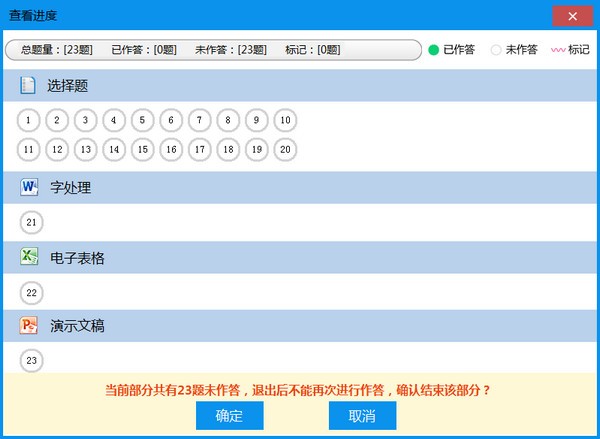
Task: Click the Word icon beside 字处理
Action: [29, 187]
